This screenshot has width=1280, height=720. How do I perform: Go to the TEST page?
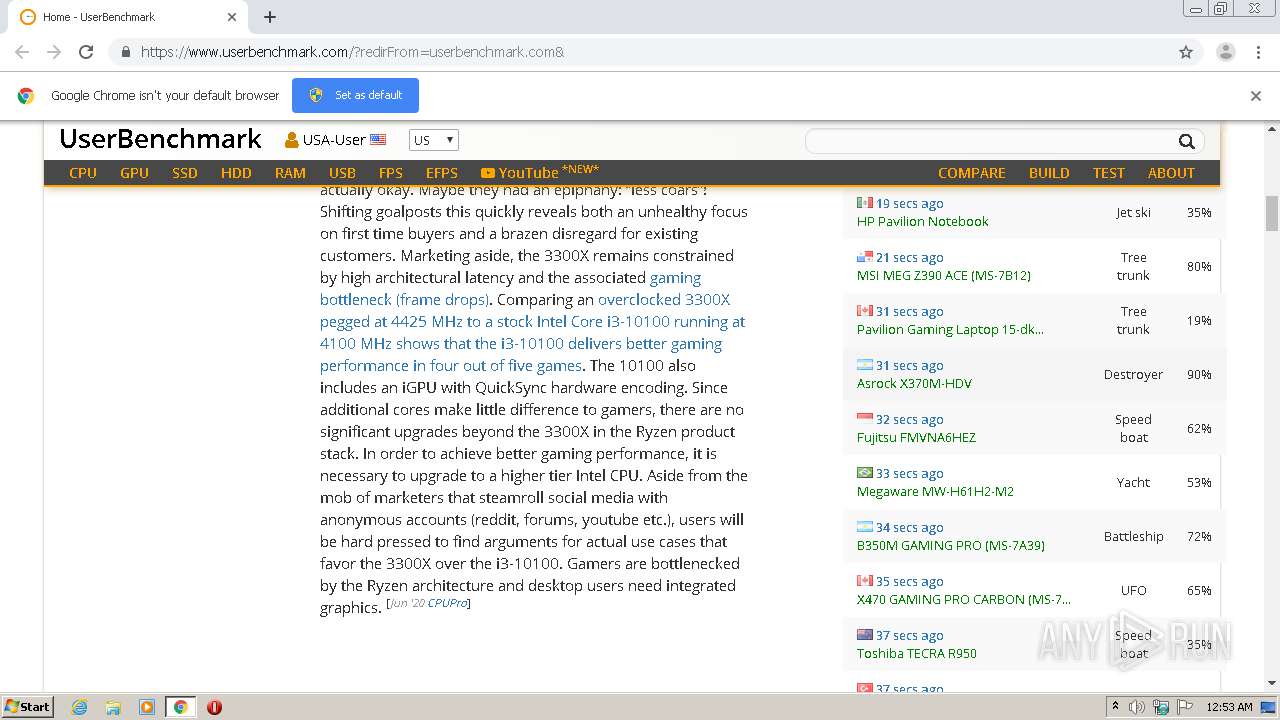[1108, 173]
